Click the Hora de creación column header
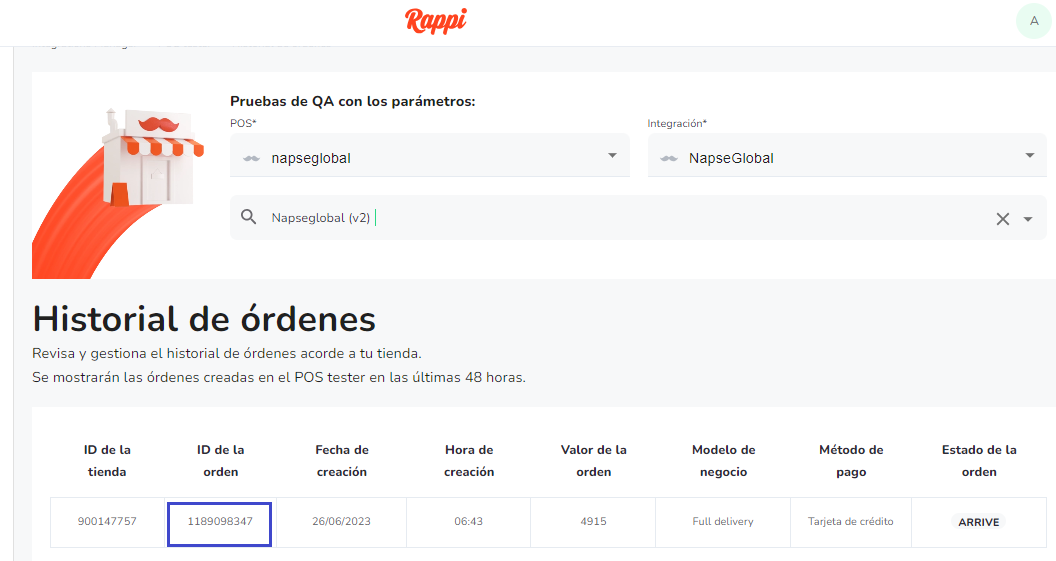 [469, 461]
